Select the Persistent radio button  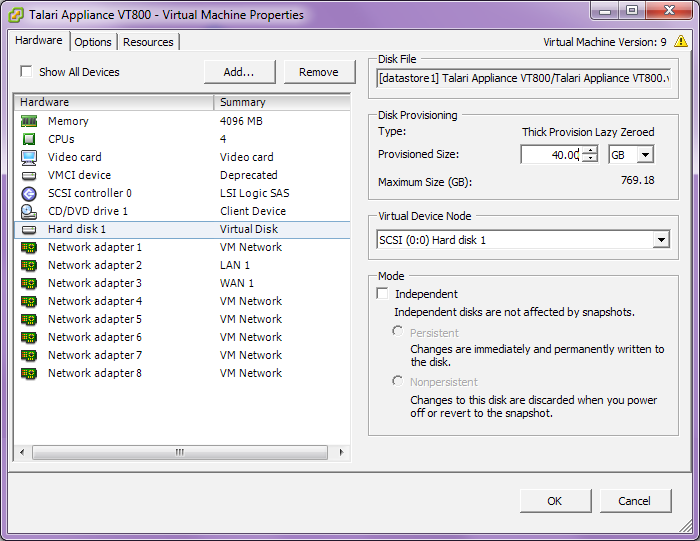point(397,331)
